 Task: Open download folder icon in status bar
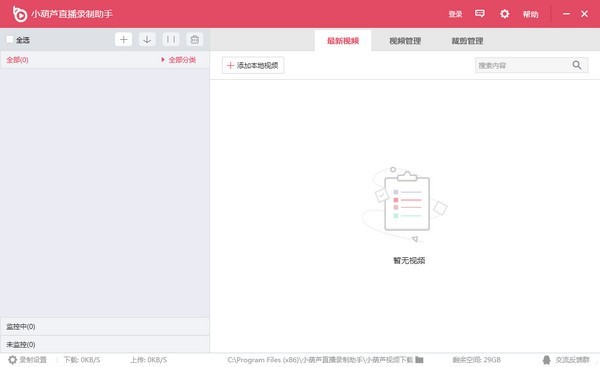(419, 360)
